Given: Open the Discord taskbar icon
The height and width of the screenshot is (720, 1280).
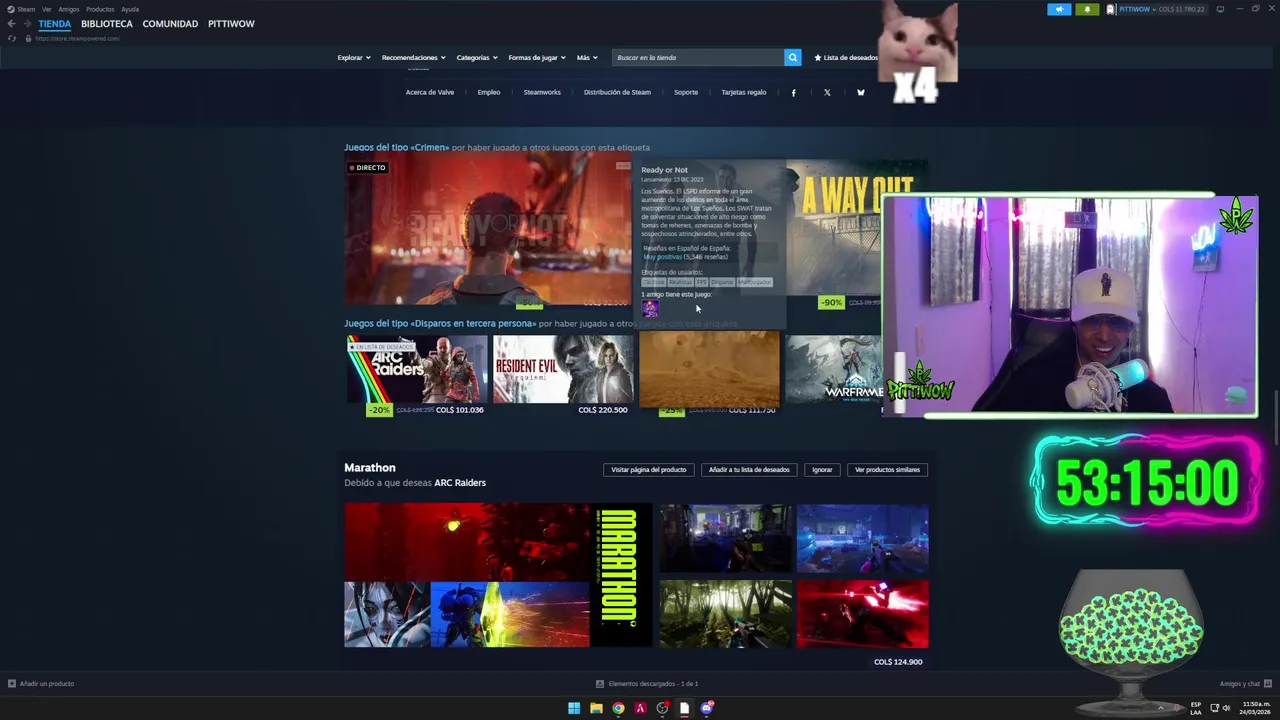Looking at the screenshot, I should point(707,708).
